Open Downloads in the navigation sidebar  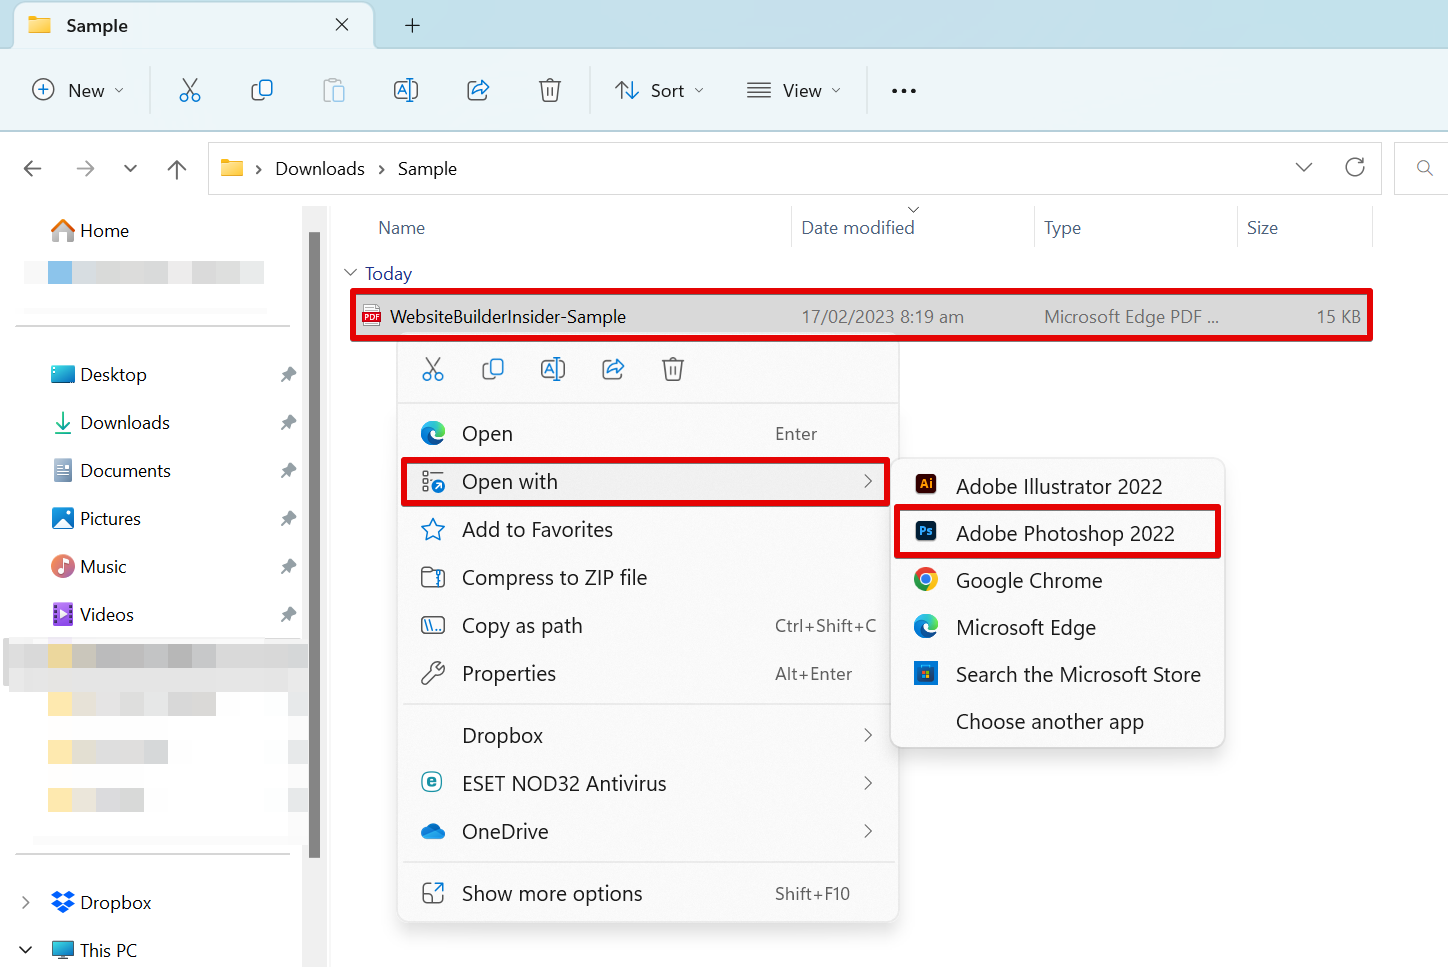(x=125, y=423)
